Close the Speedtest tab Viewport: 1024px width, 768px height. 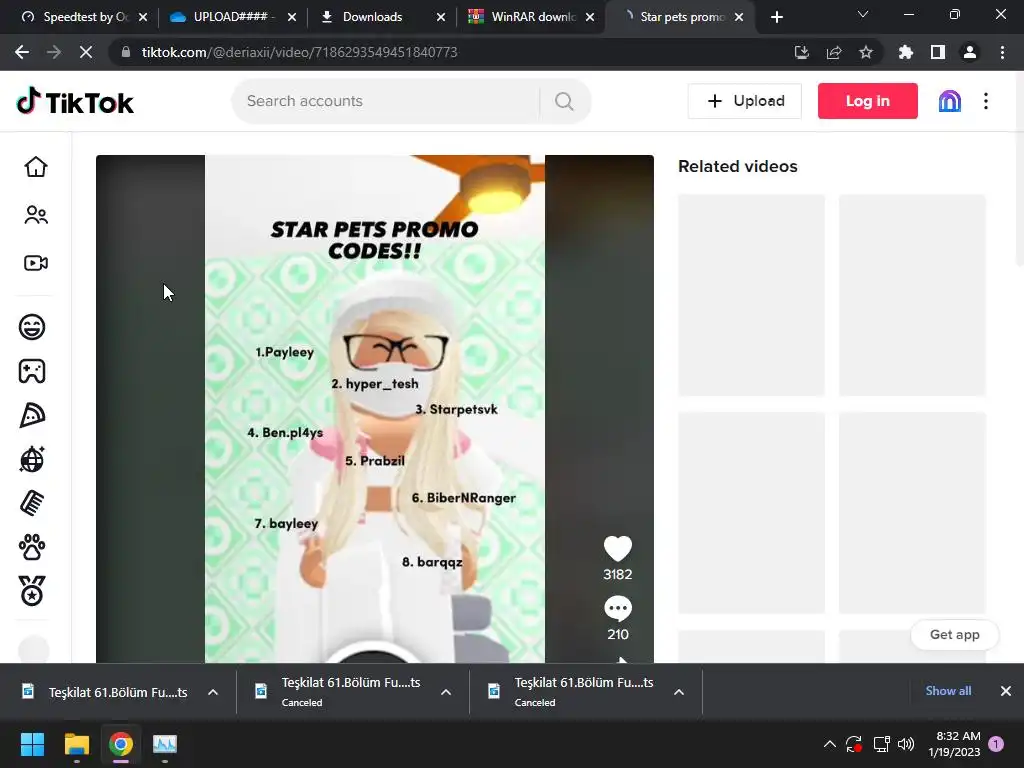pos(143,17)
